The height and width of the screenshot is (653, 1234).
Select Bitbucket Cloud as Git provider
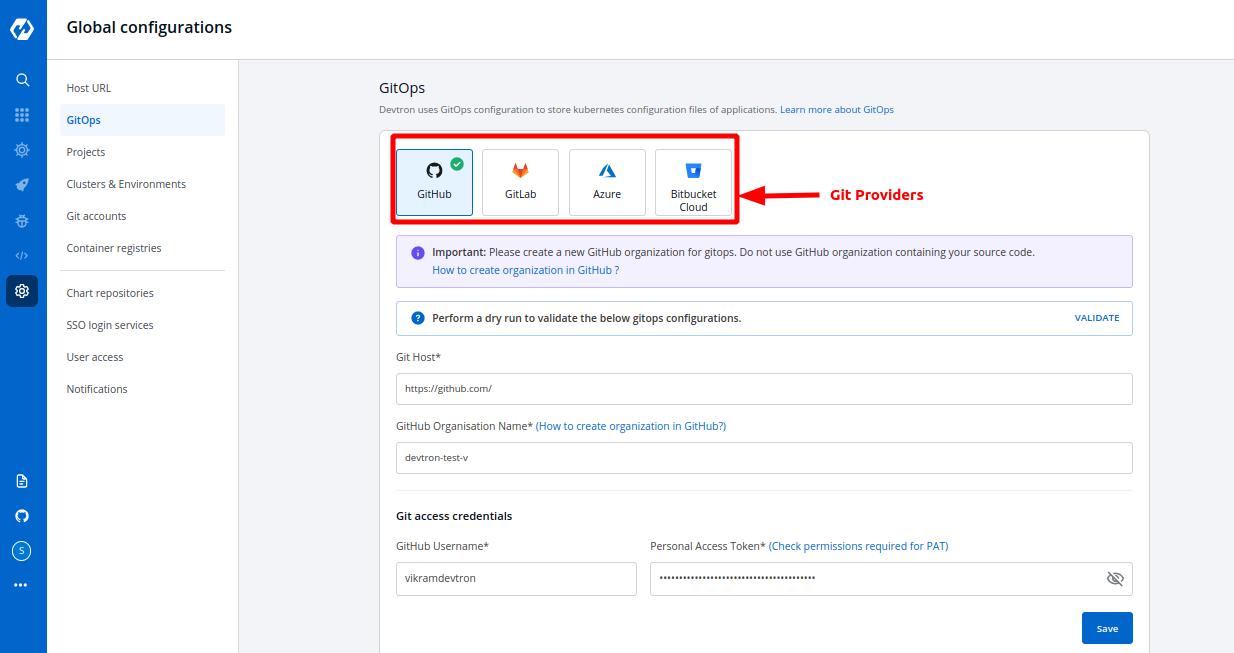693,182
